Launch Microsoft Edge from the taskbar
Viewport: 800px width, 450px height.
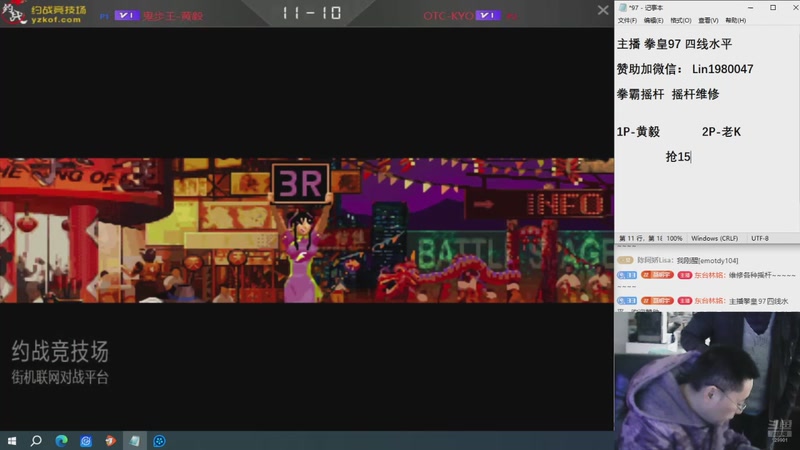click(61, 441)
